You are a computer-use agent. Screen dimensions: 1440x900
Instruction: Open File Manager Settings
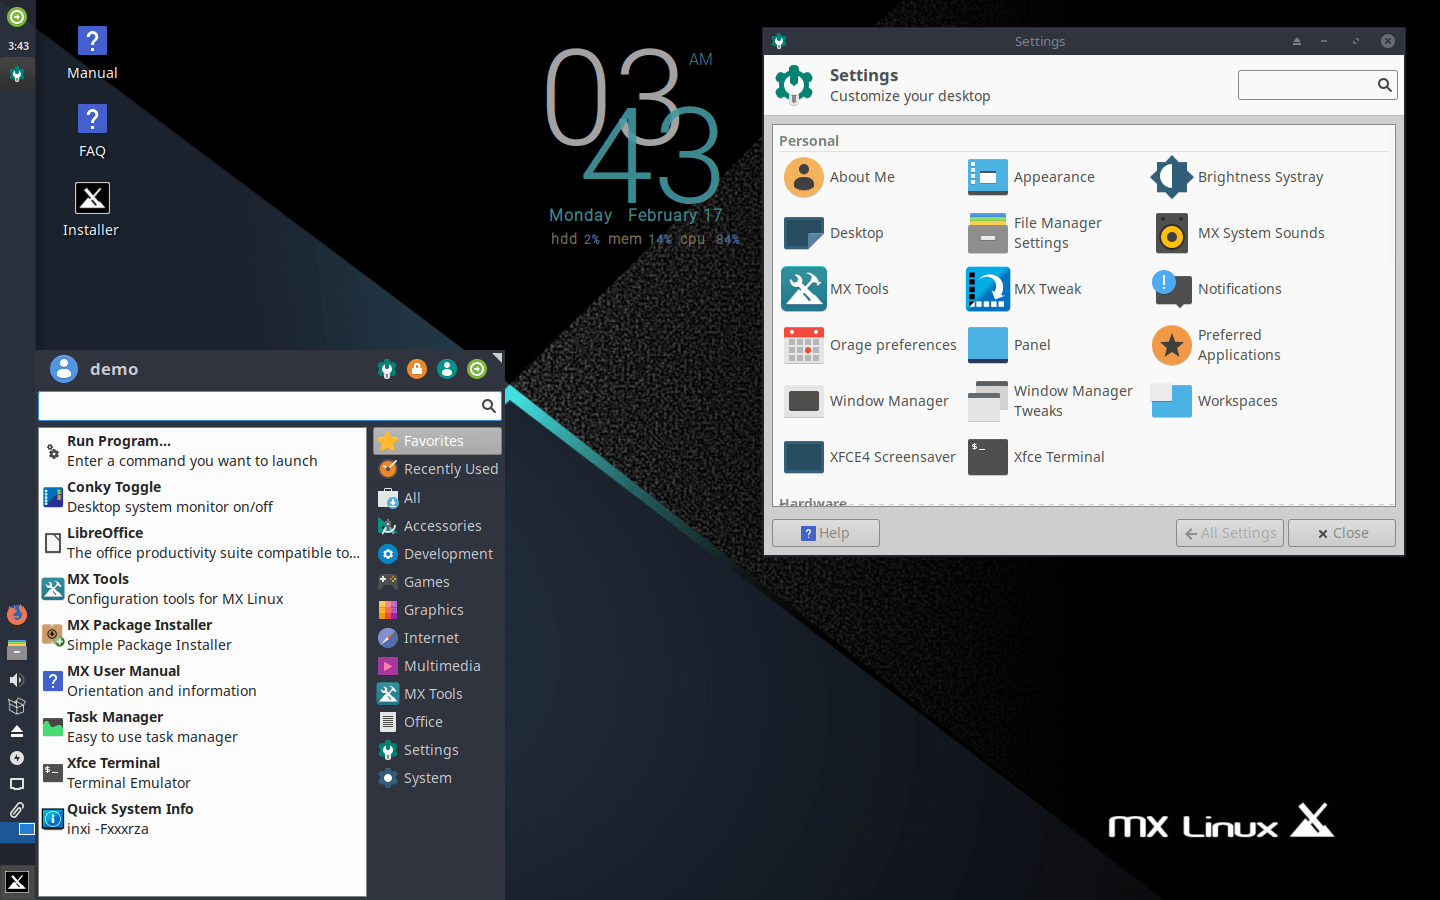1035,233
